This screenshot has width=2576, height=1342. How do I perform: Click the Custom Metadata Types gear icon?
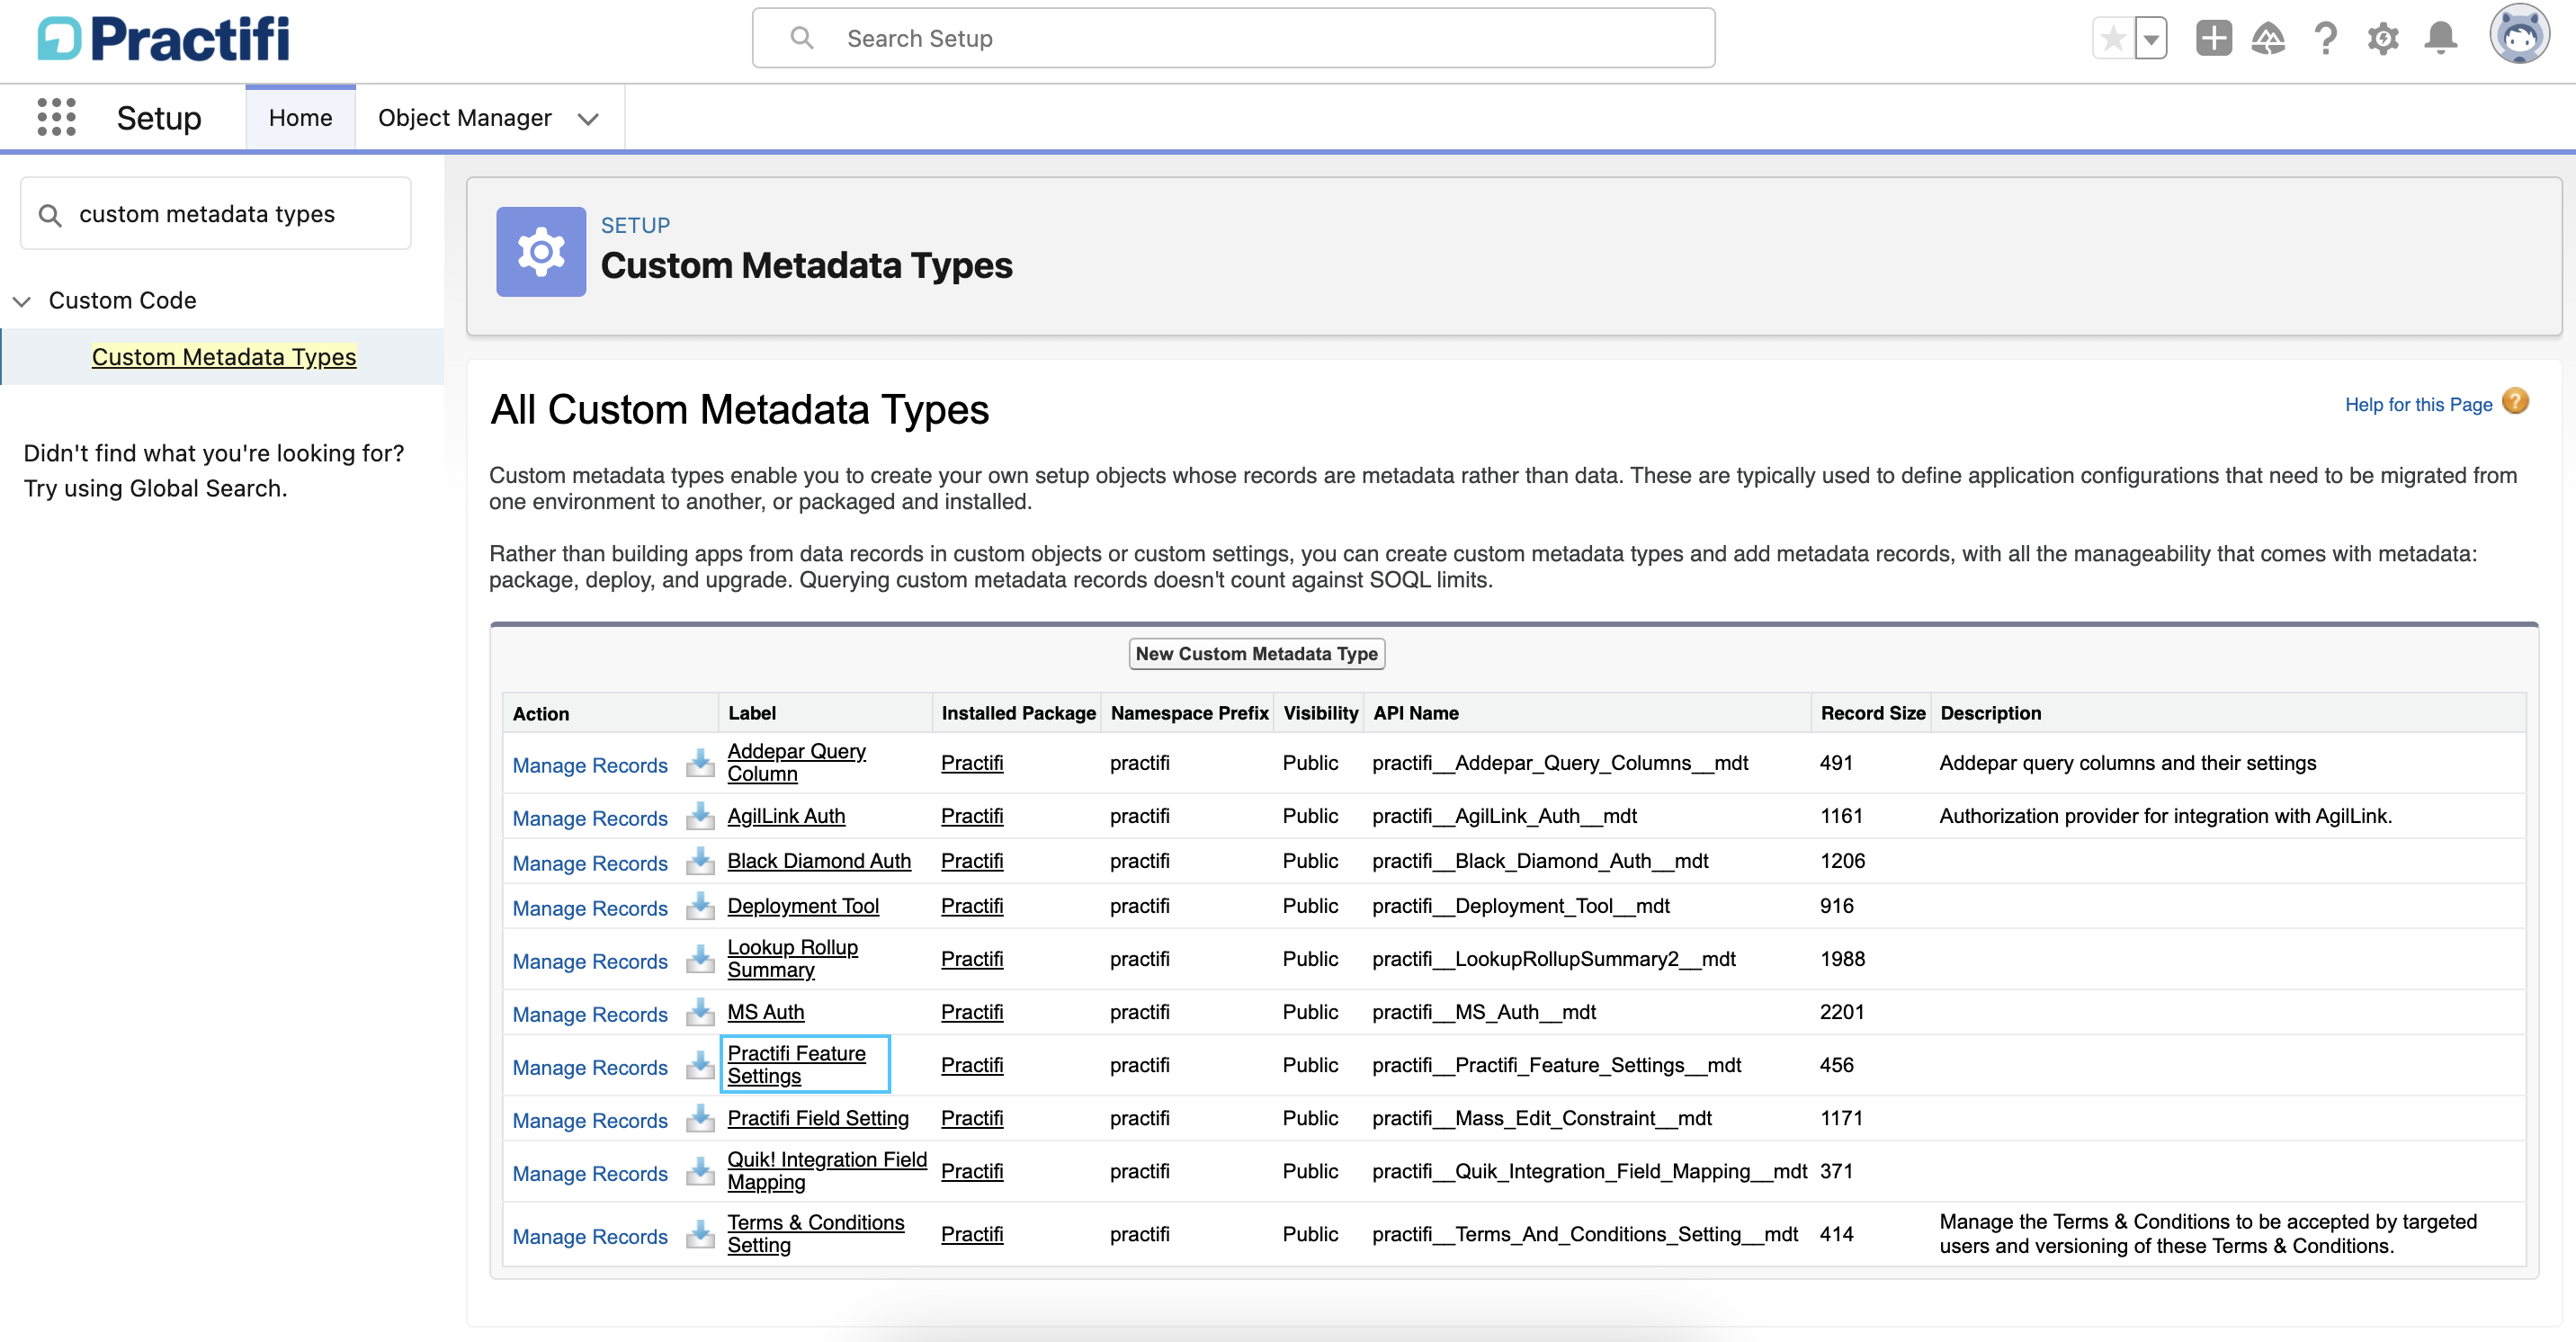[541, 251]
